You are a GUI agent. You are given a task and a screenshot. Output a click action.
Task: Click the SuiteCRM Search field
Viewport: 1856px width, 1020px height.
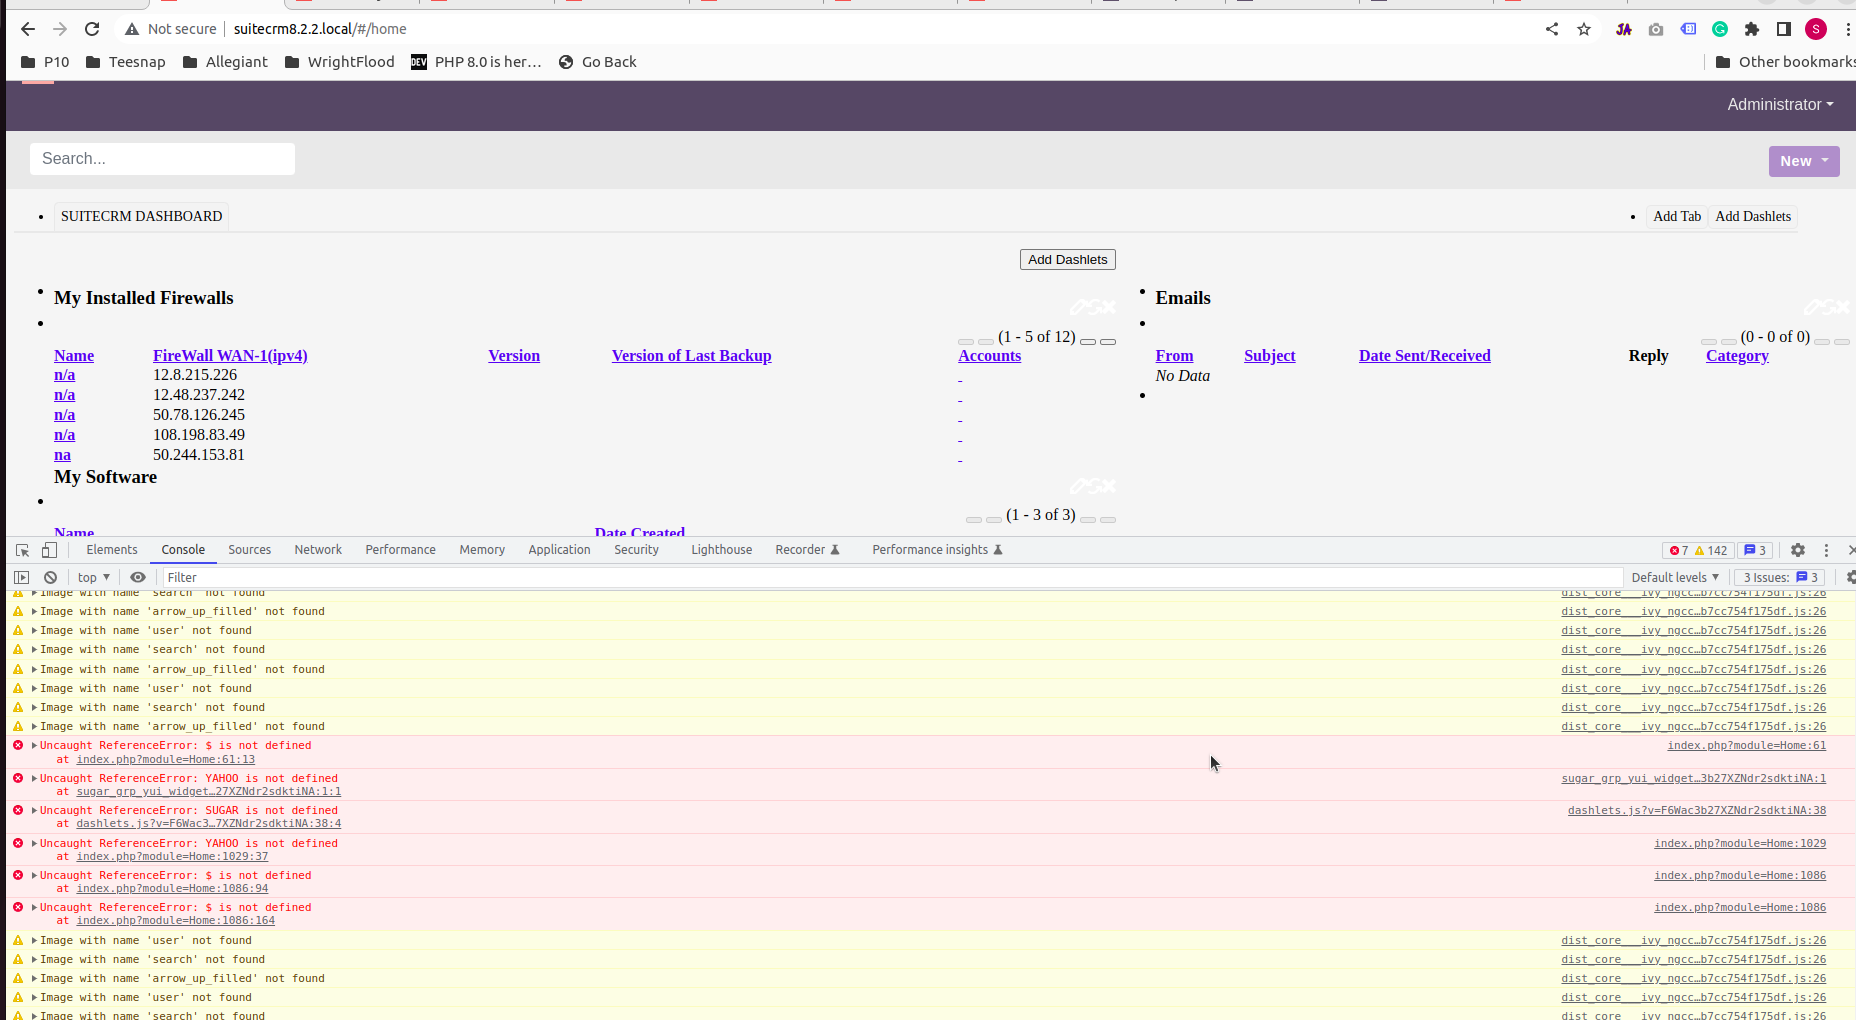pyautogui.click(x=162, y=159)
